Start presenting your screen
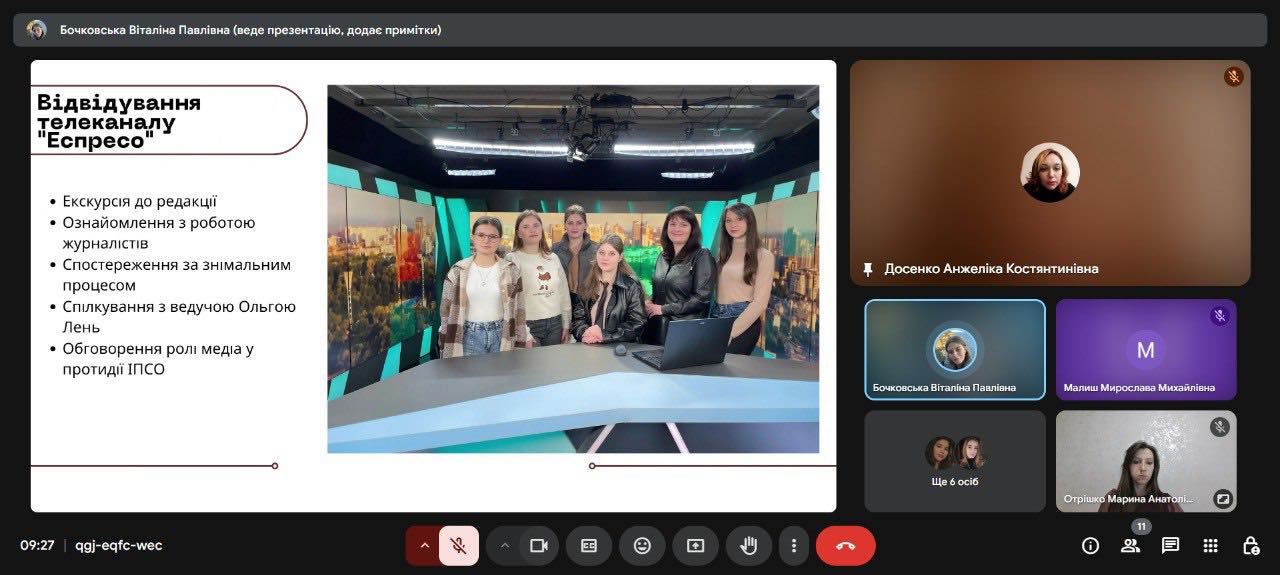1280x575 pixels. tap(695, 546)
